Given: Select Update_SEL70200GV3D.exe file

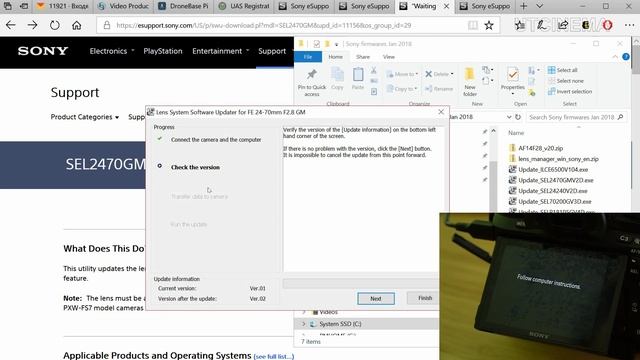Looking at the screenshot, I should click(x=550, y=201).
